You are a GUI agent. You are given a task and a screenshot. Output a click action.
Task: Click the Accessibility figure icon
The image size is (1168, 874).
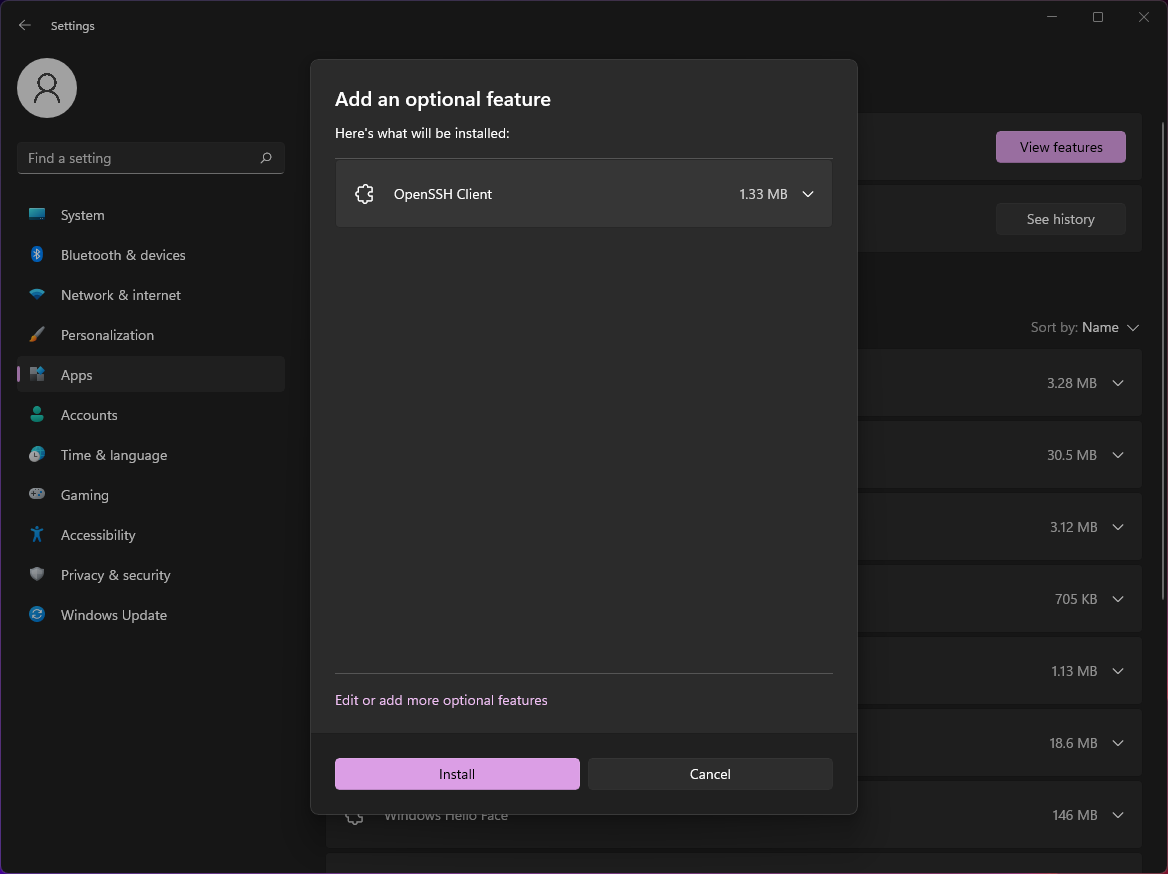pos(36,534)
